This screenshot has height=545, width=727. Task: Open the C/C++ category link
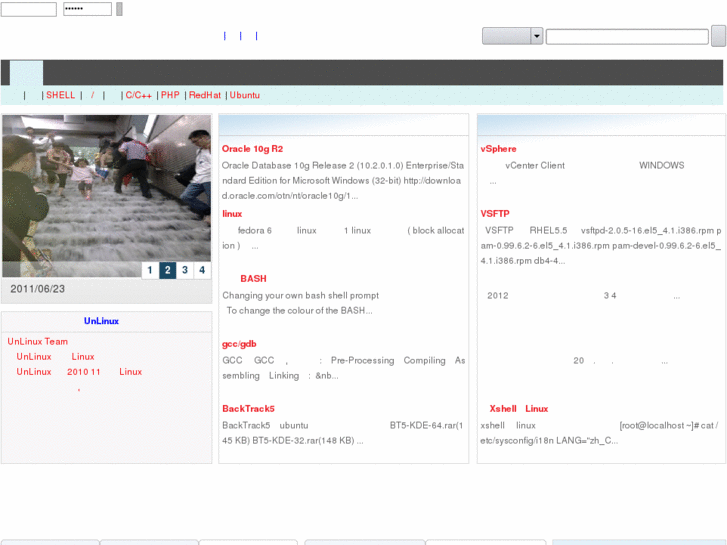pos(138,95)
